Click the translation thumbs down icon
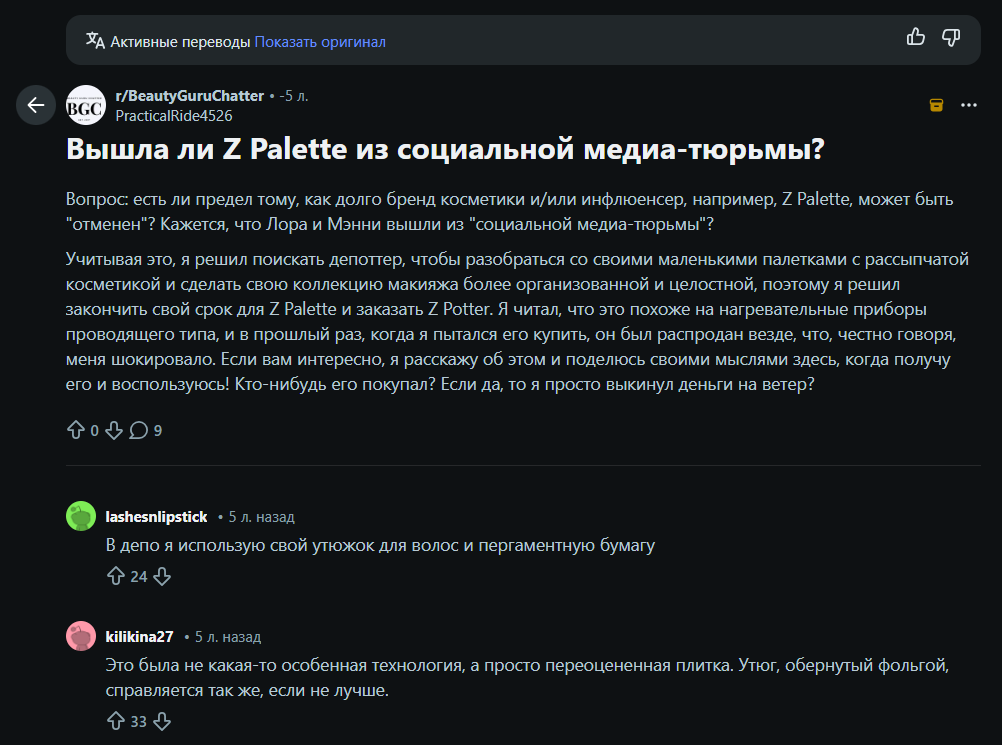Viewport: 1002px width, 745px height. point(951,38)
